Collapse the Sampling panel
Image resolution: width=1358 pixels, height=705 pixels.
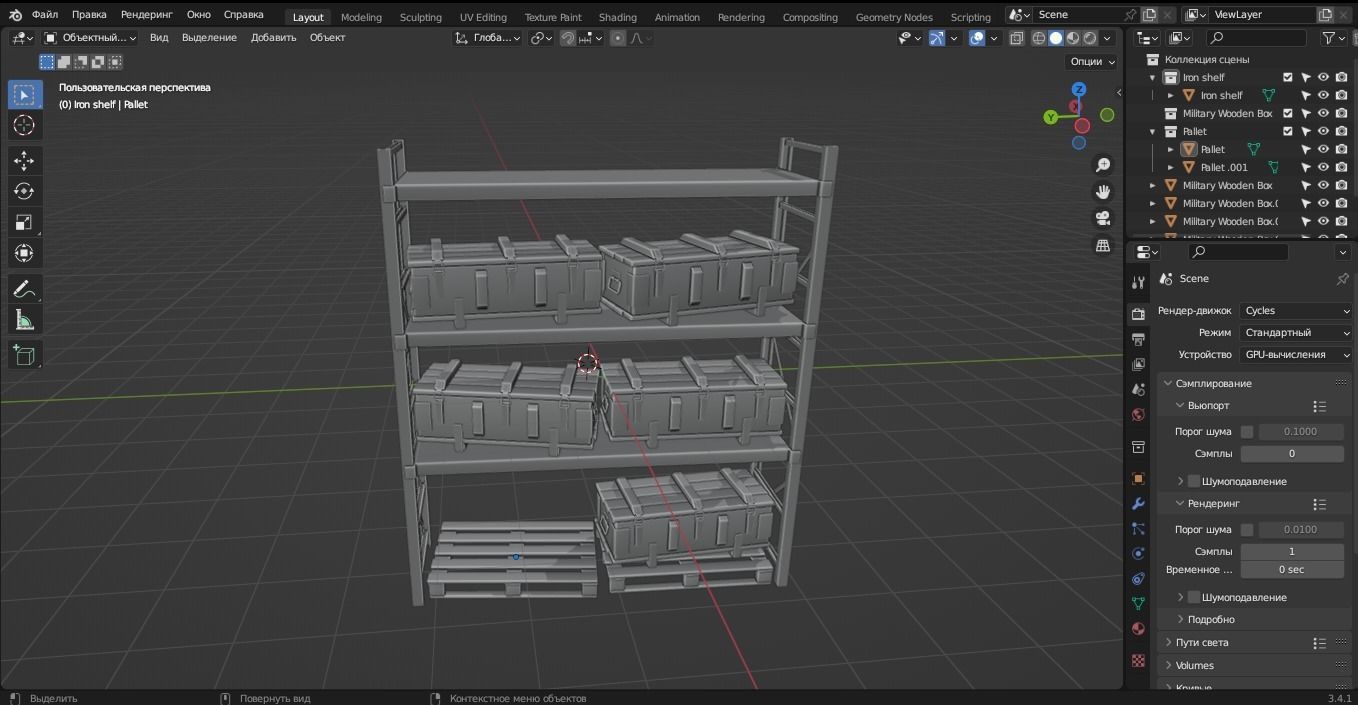click(1214, 384)
